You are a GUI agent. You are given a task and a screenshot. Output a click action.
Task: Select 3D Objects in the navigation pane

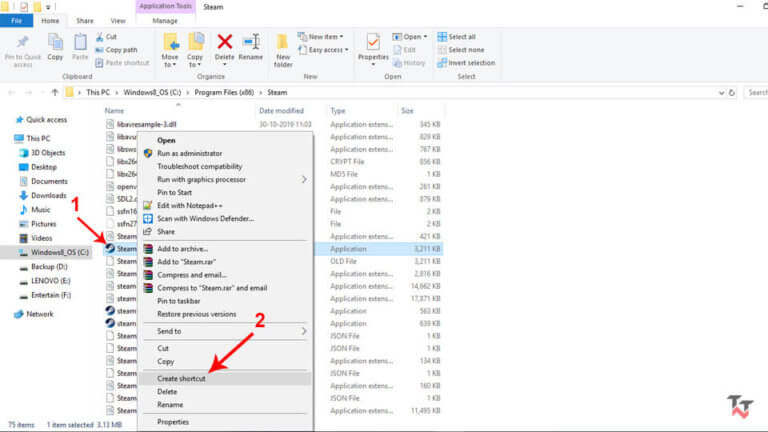(x=42, y=153)
